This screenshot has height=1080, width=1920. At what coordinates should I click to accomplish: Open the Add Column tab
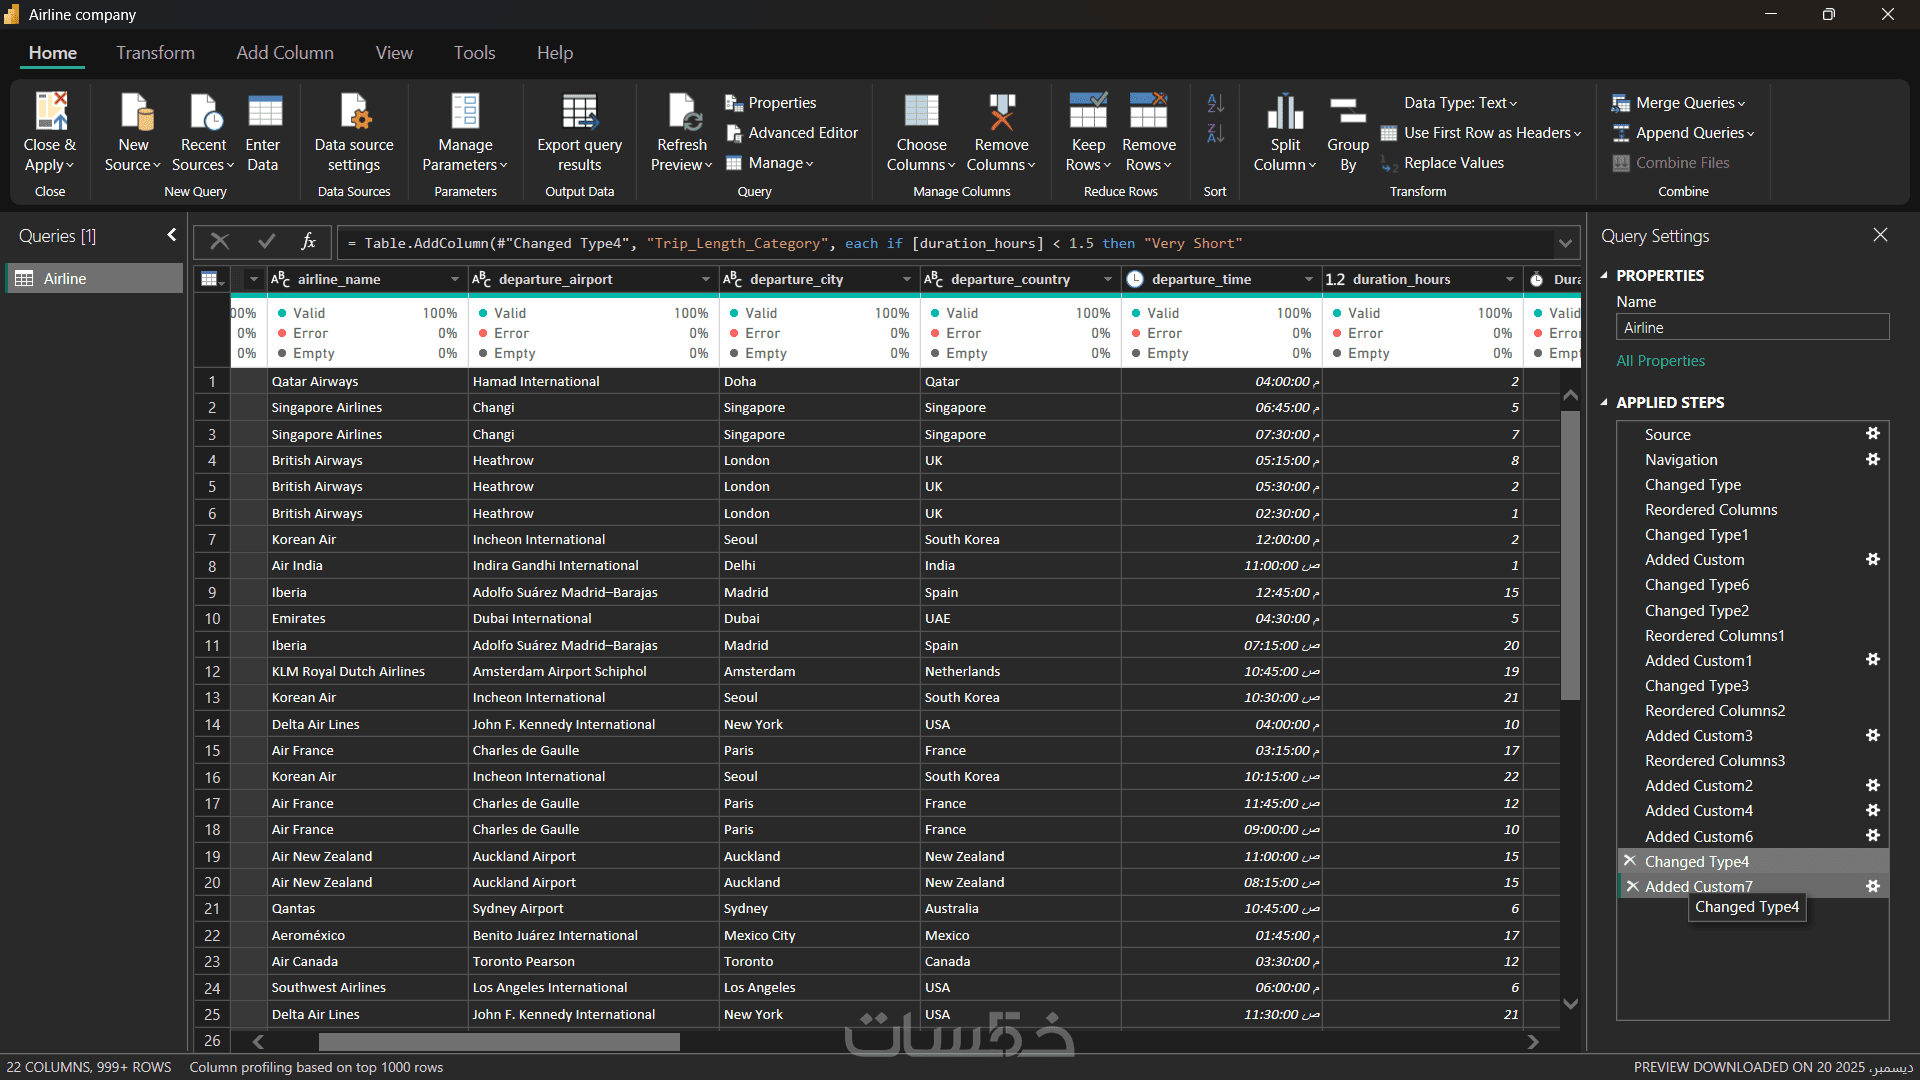click(285, 53)
